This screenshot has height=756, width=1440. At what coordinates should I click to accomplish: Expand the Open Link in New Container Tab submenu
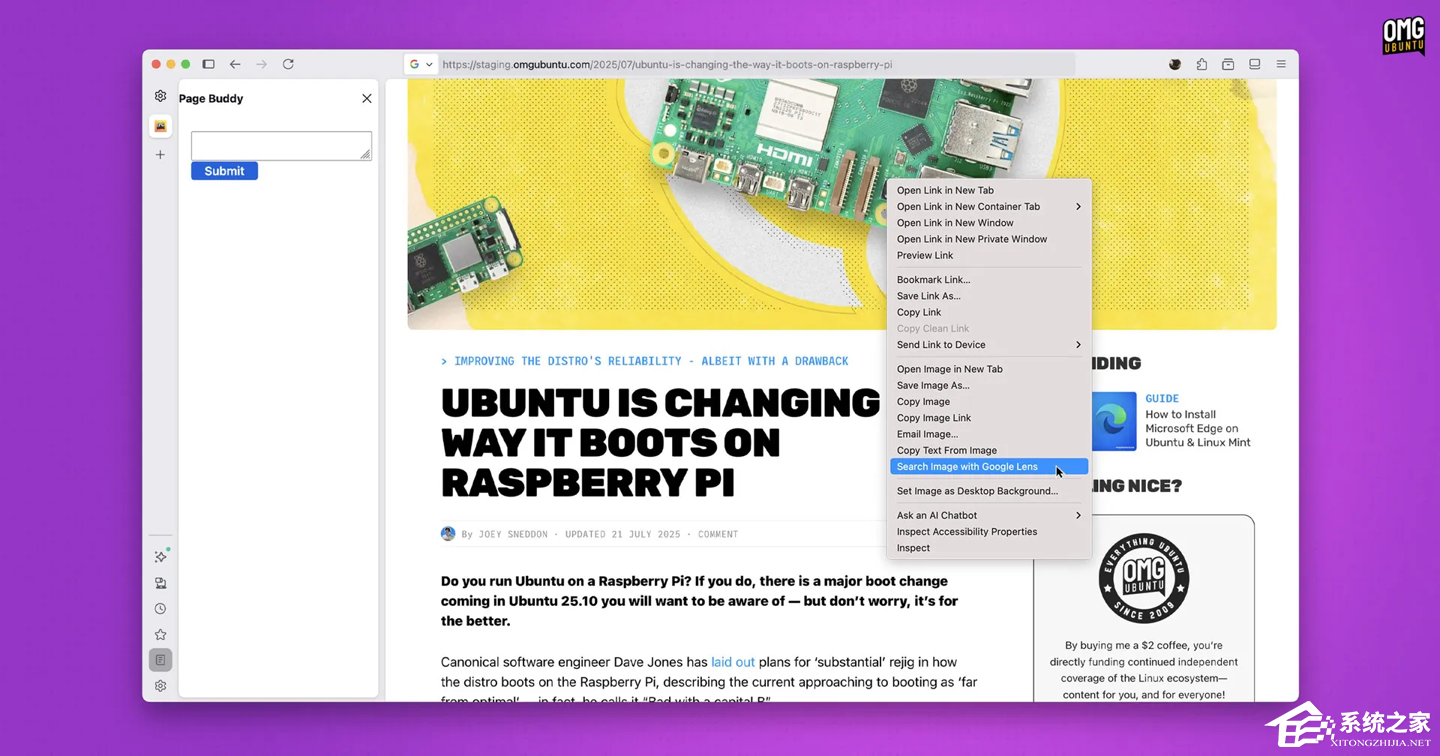[1077, 206]
